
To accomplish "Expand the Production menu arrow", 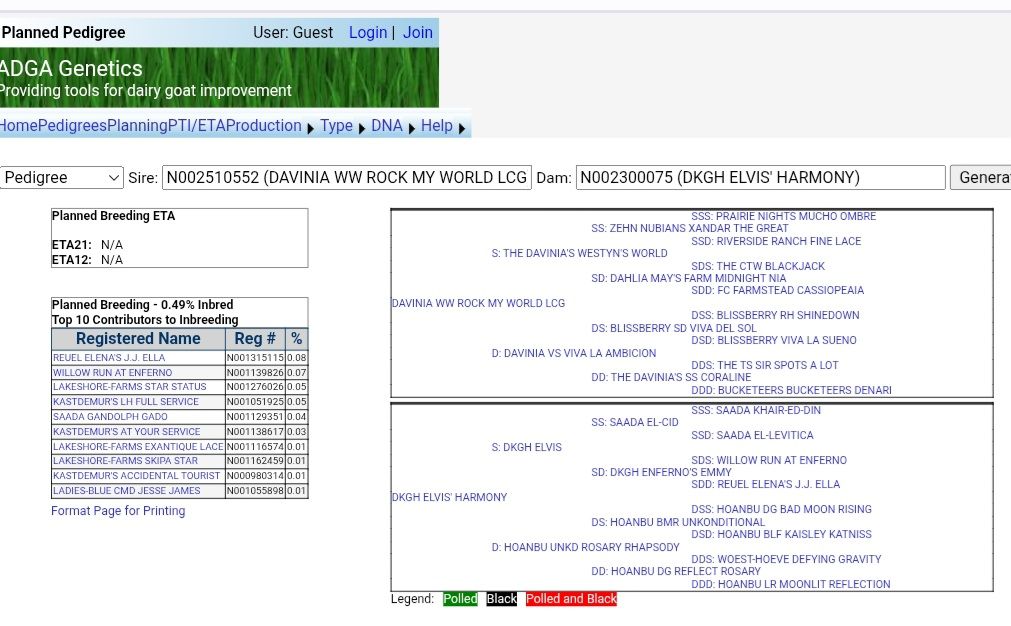I will (310, 128).
